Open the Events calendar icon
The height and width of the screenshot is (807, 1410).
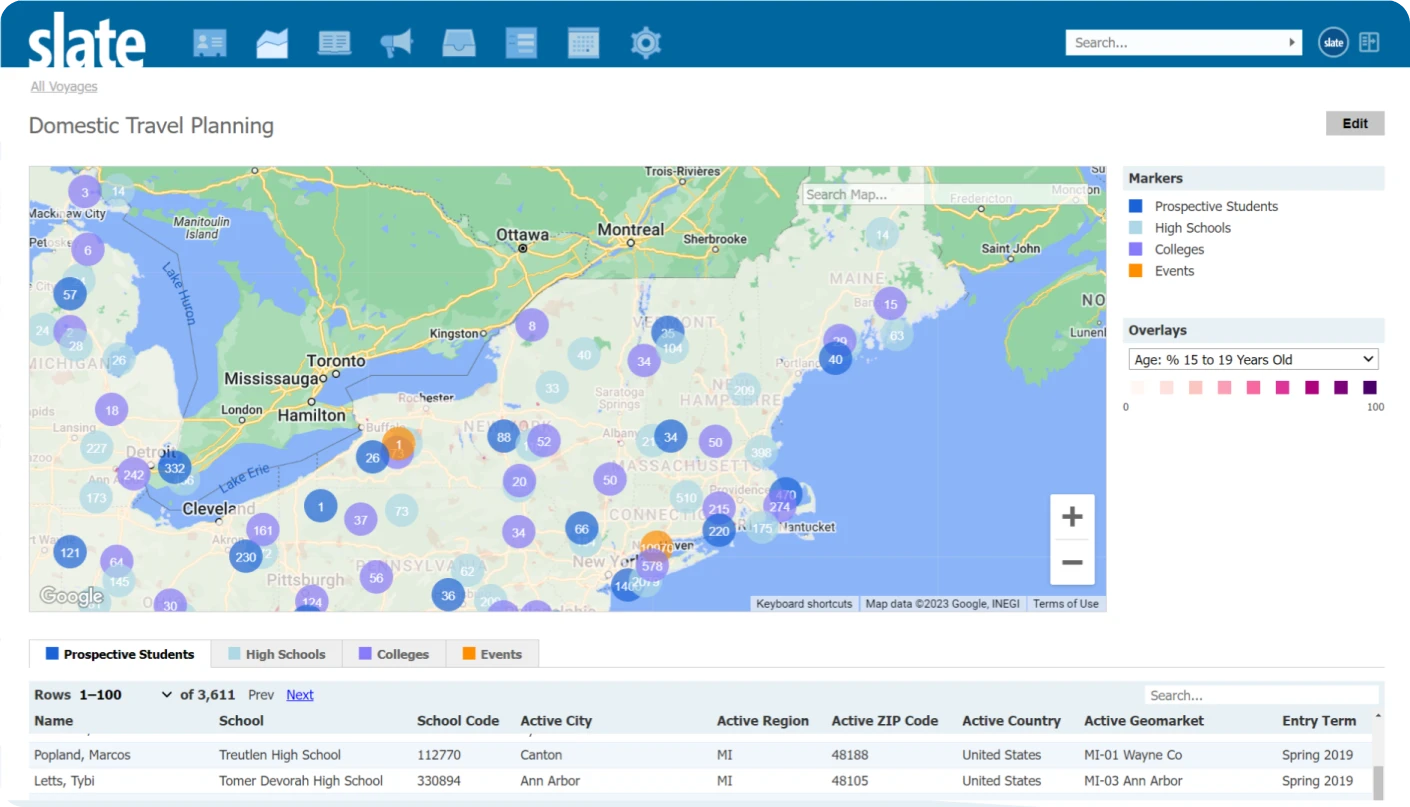click(583, 43)
